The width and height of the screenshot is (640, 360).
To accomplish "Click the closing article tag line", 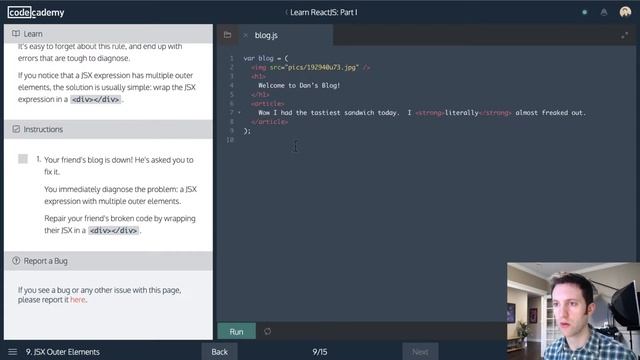I will (269, 122).
